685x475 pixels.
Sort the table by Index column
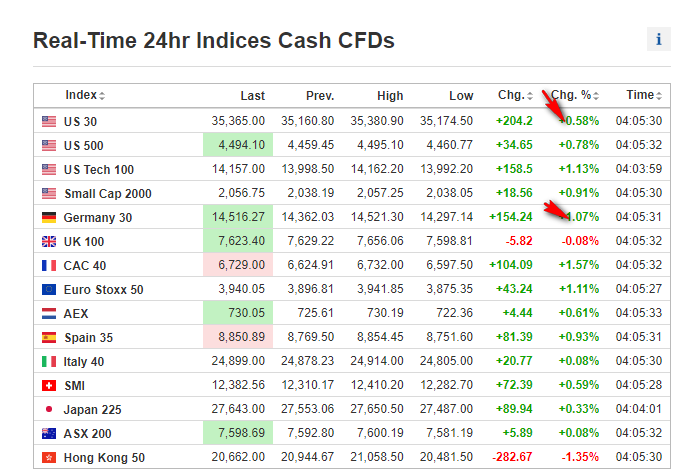(84, 96)
